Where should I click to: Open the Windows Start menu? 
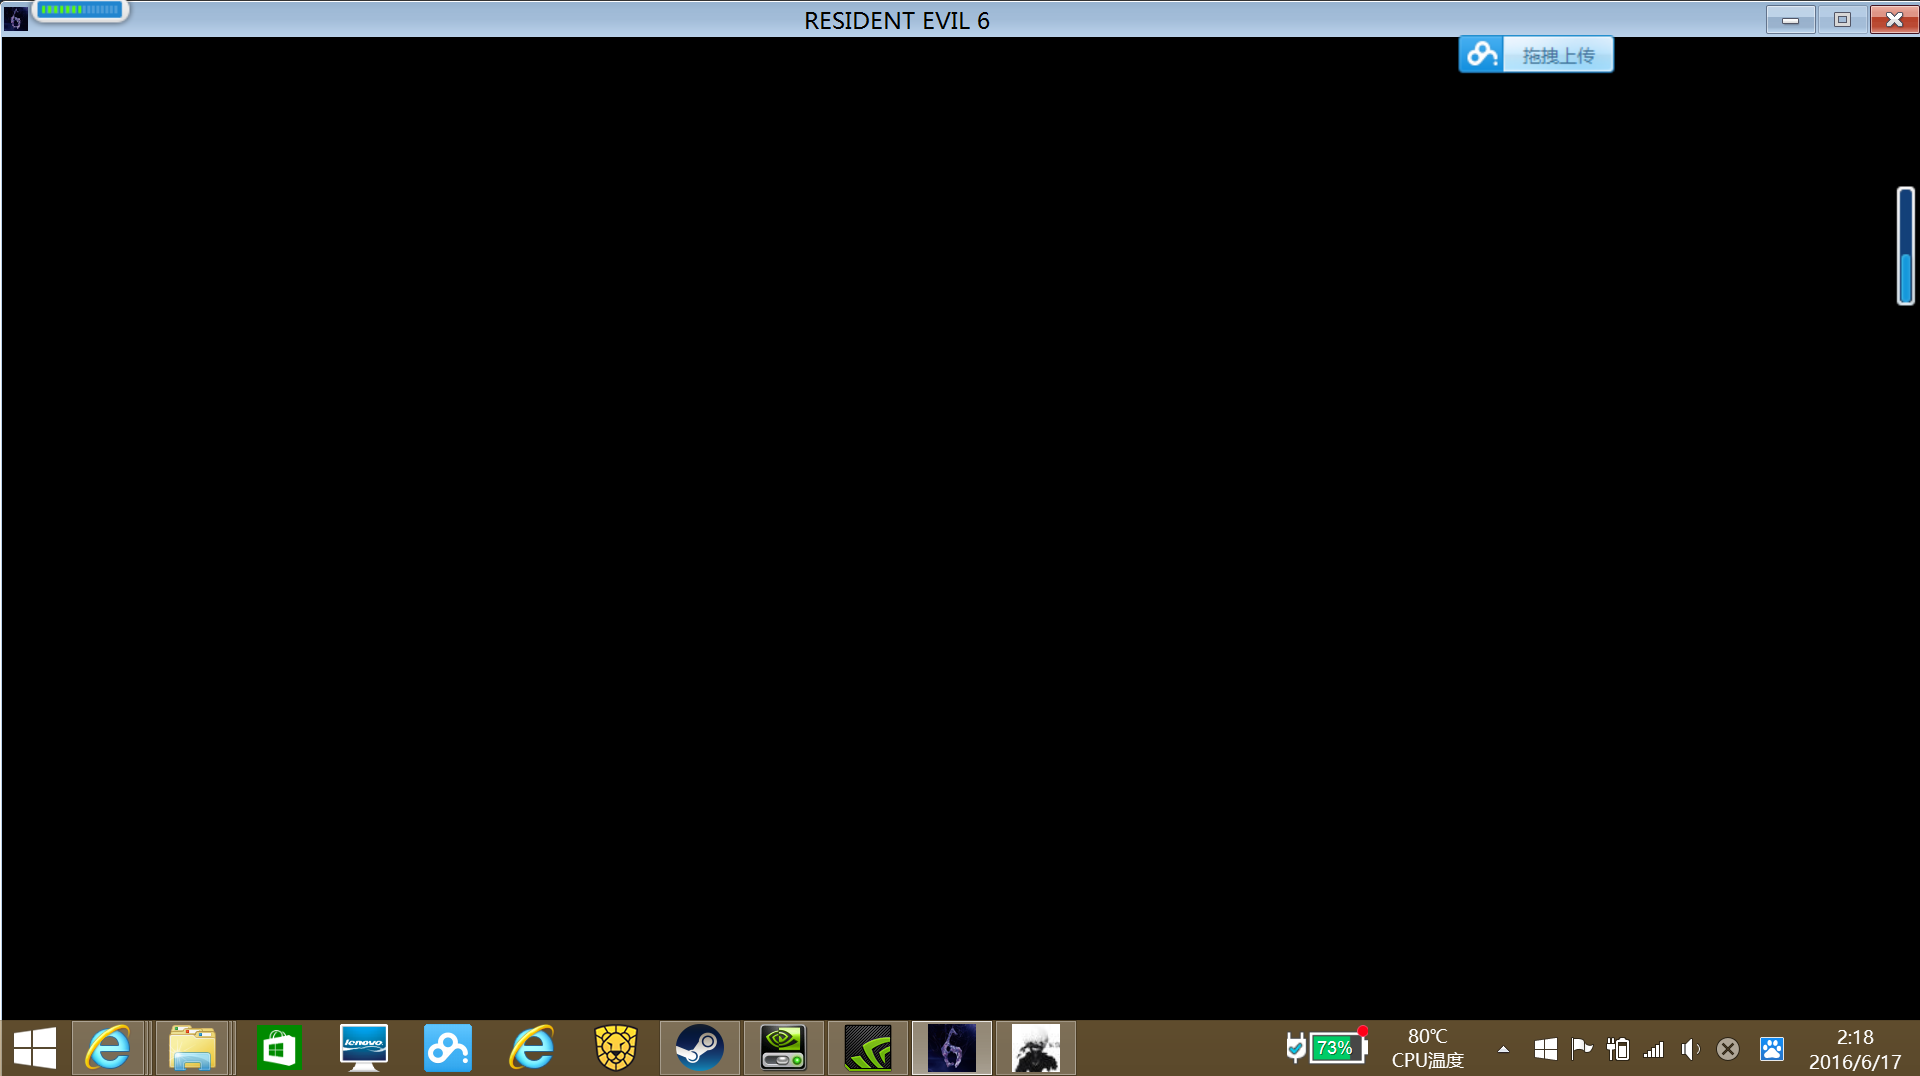(x=35, y=1048)
